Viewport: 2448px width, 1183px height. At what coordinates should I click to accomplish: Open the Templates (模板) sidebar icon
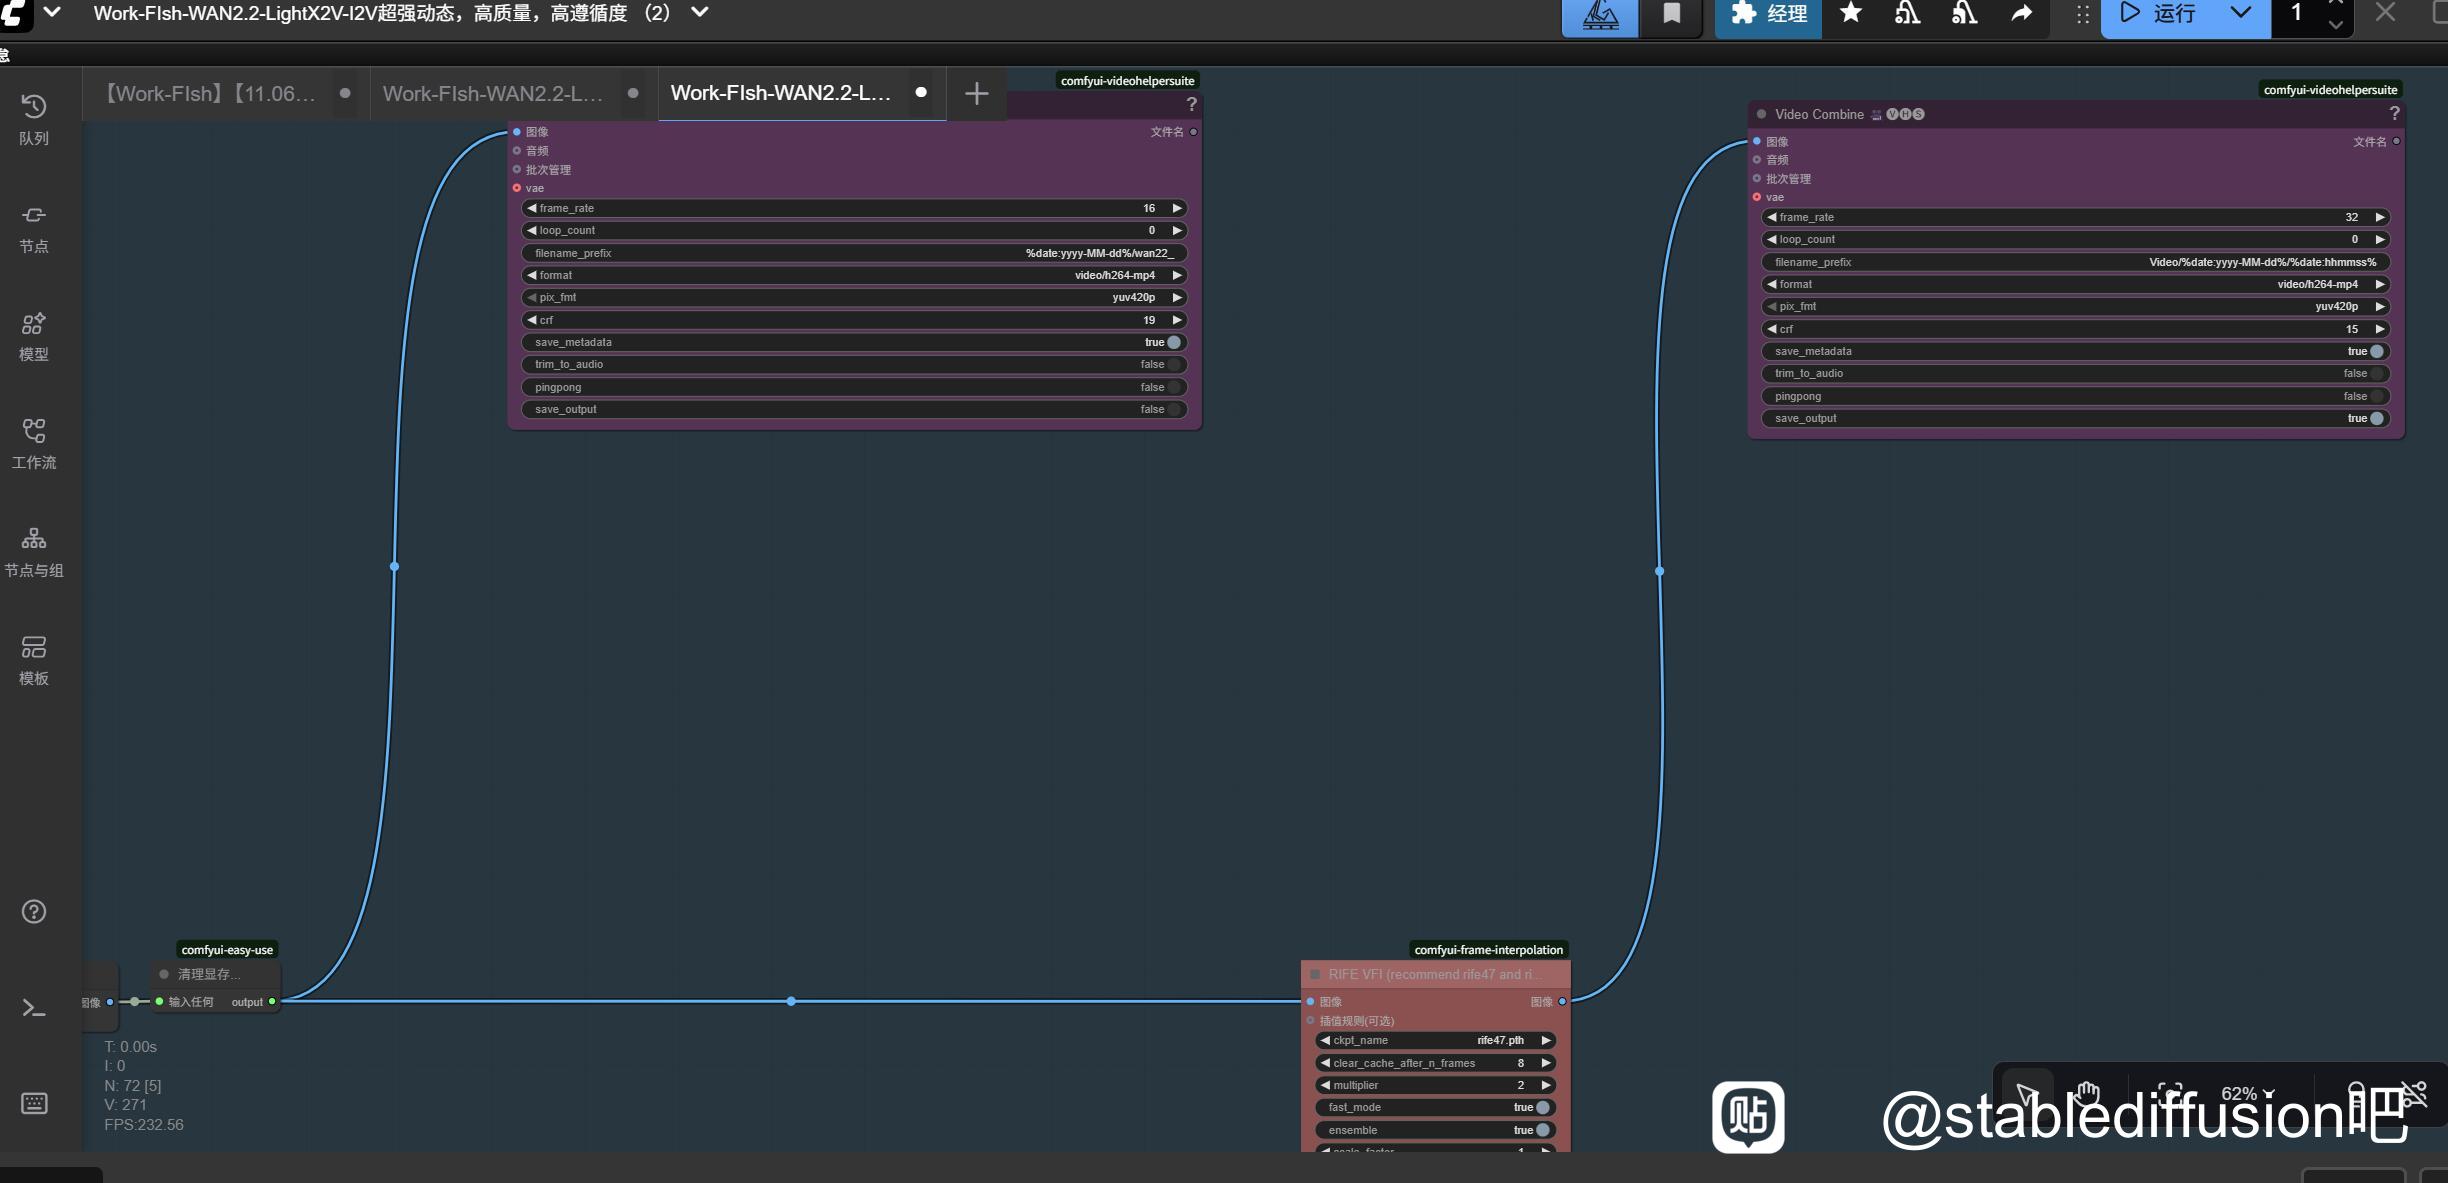(34, 660)
